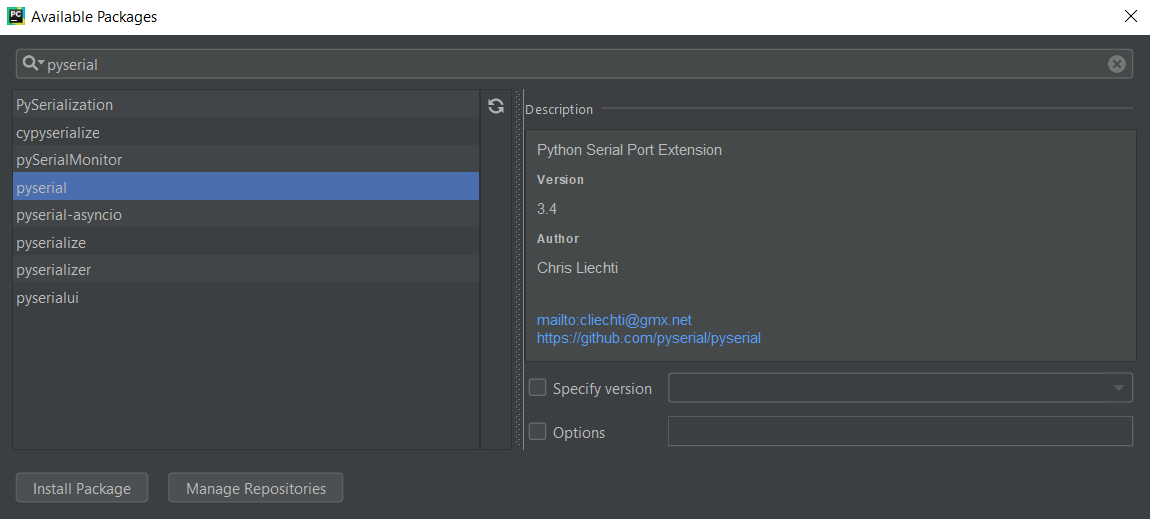
Task: Clear the search field with X icon
Action: point(1116,65)
